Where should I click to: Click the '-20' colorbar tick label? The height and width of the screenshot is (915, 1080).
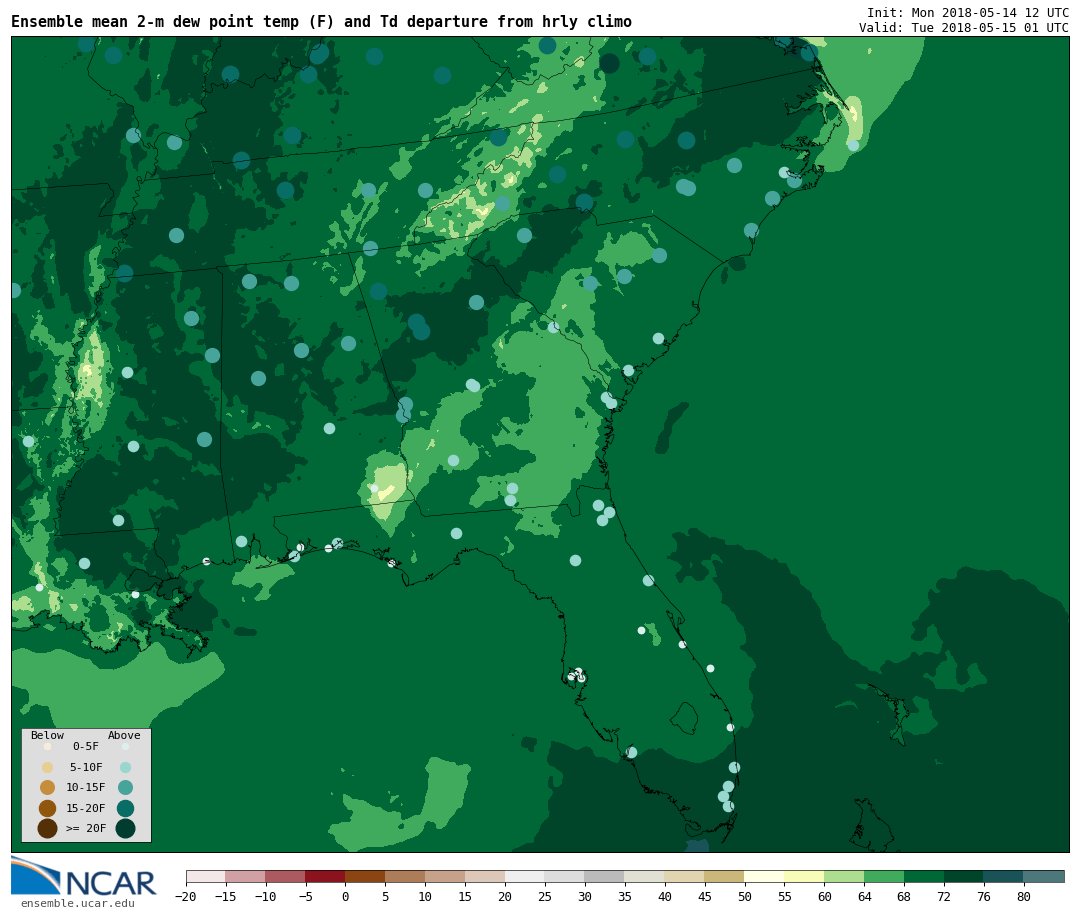point(185,896)
